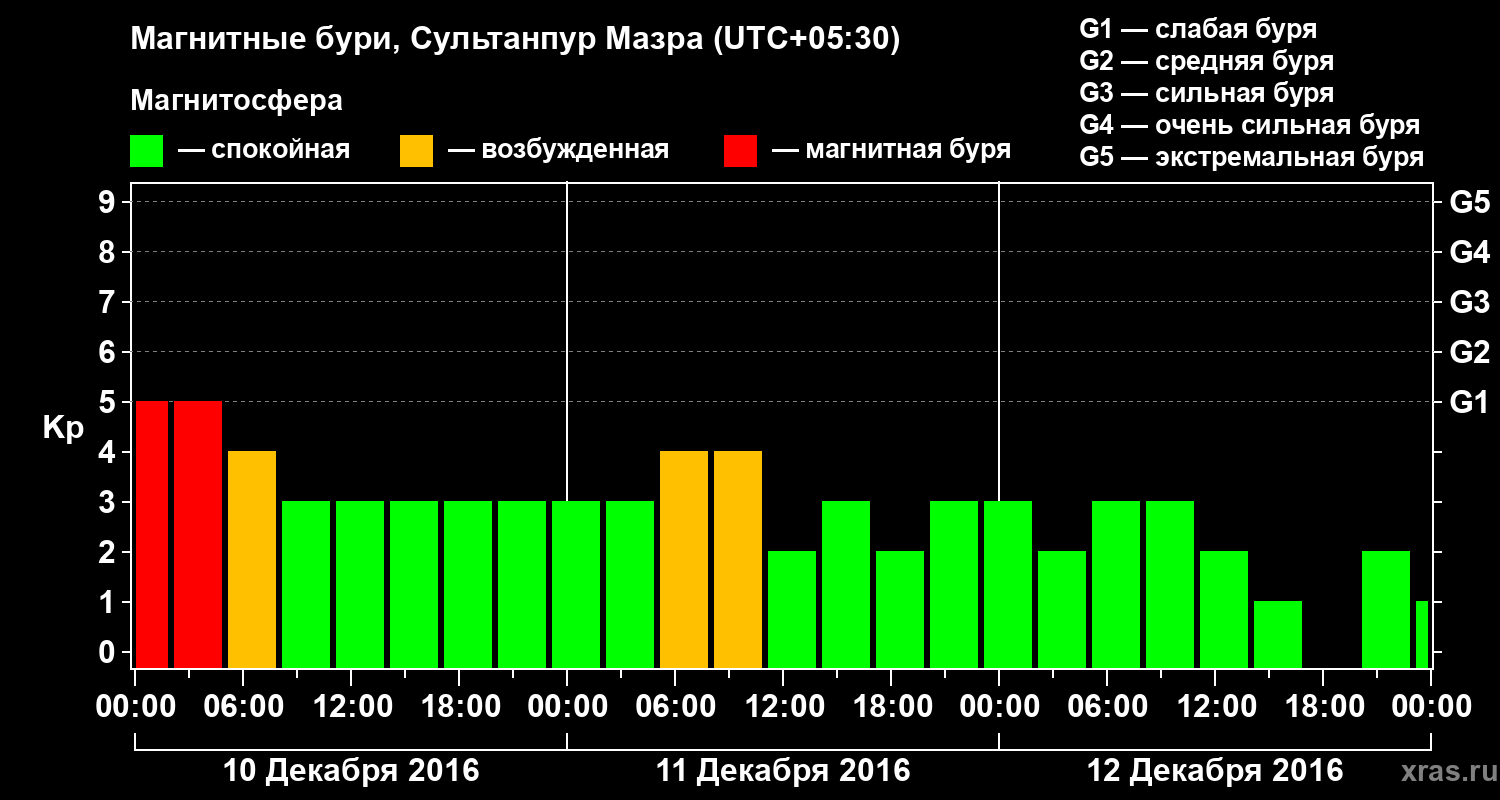Click the 'G1 — слабая буря' legend line
The width and height of the screenshot is (1500, 800).
pyautogui.click(x=1198, y=29)
